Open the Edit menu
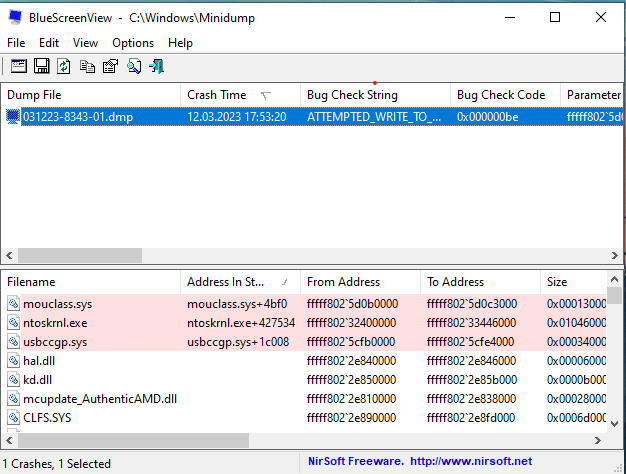Viewport: 626px width, 474px height. [x=49, y=43]
